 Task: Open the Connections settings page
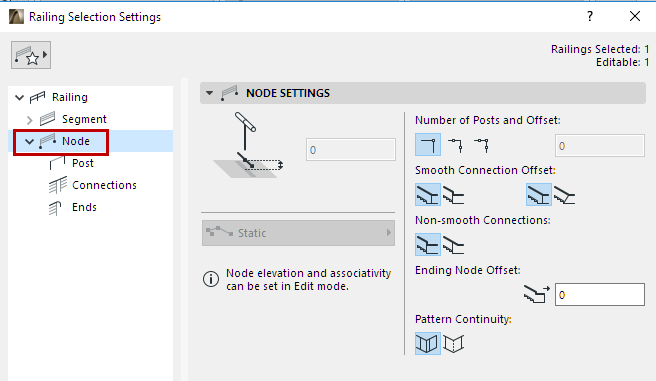[104, 185]
